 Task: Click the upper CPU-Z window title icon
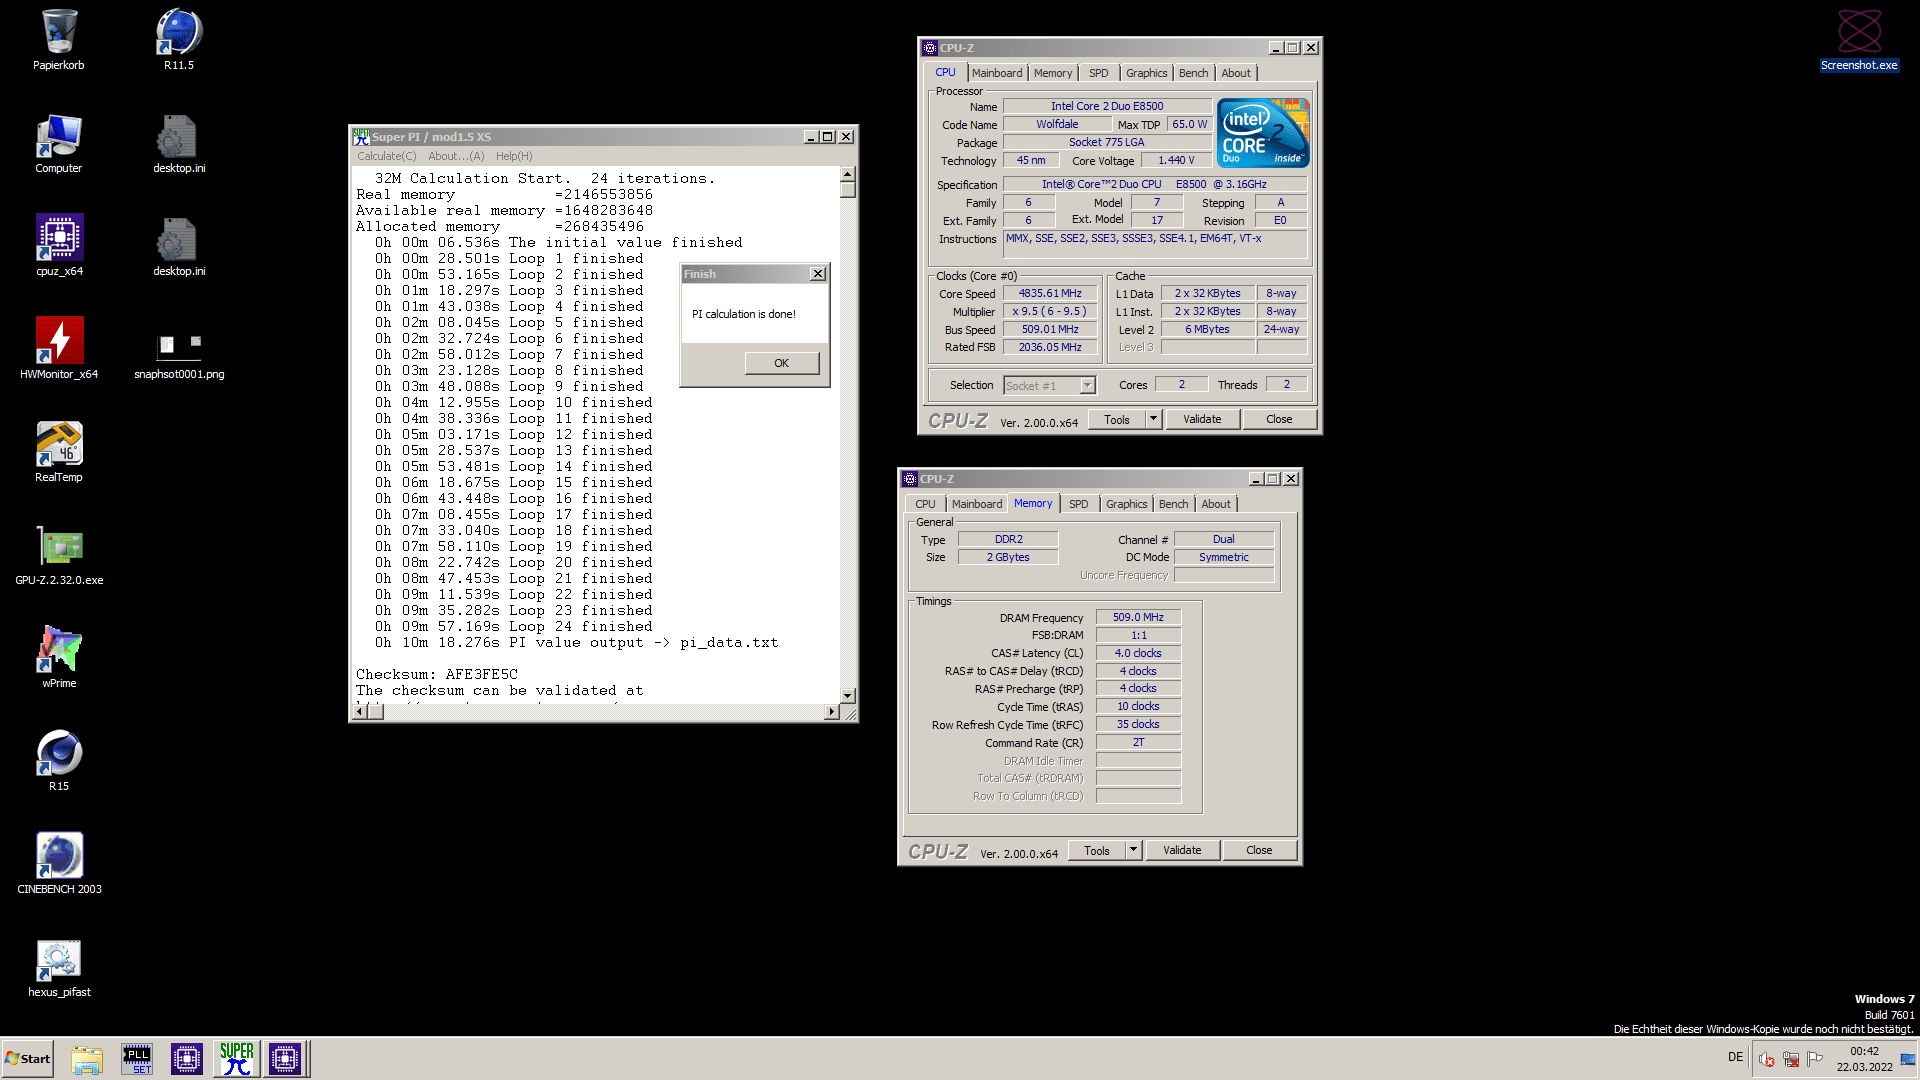click(x=930, y=48)
